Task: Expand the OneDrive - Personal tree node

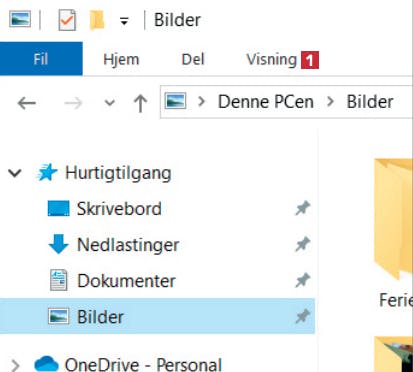Action: click(x=15, y=365)
